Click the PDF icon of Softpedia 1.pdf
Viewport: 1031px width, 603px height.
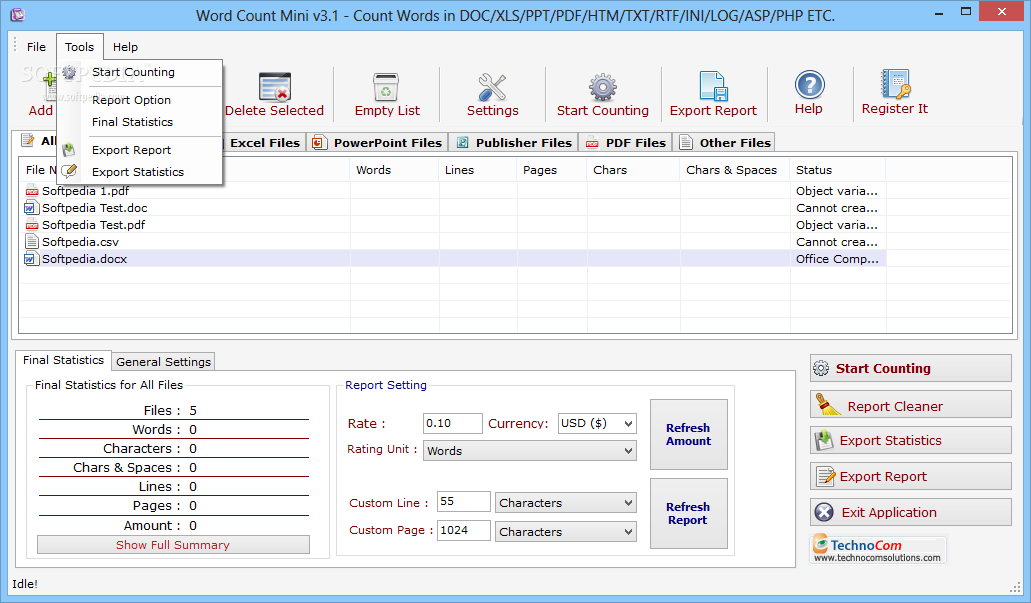pos(32,191)
